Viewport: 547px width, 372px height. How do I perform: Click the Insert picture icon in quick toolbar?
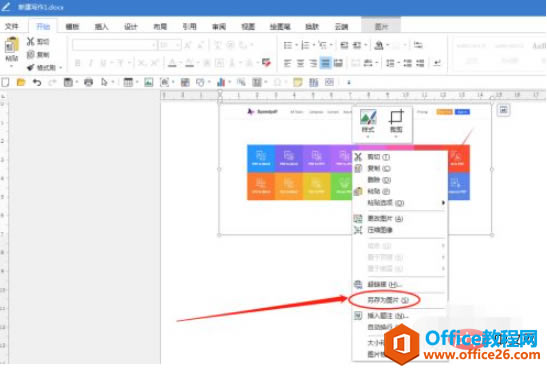pyautogui.click(x=149, y=82)
